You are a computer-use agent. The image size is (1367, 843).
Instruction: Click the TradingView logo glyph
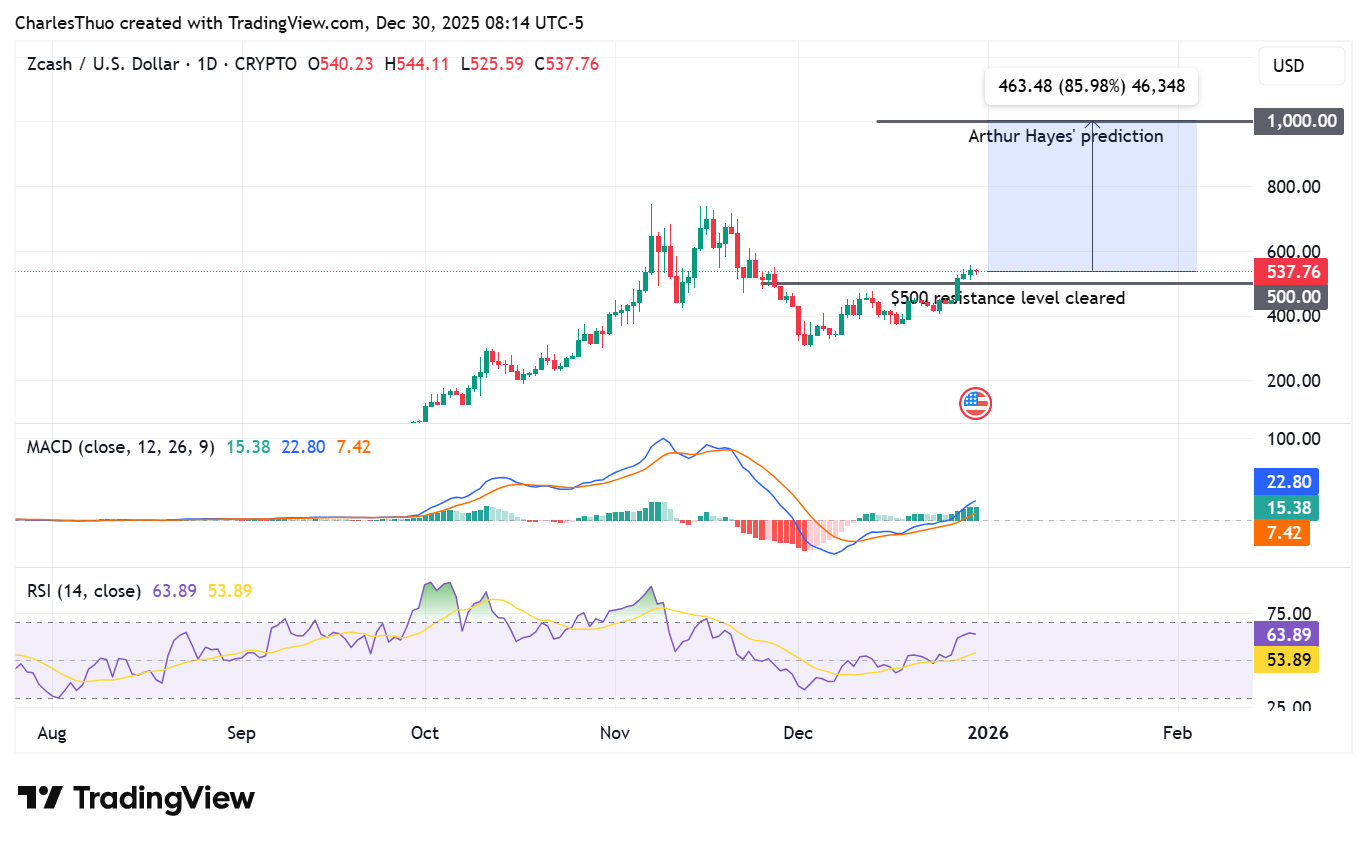point(41,797)
